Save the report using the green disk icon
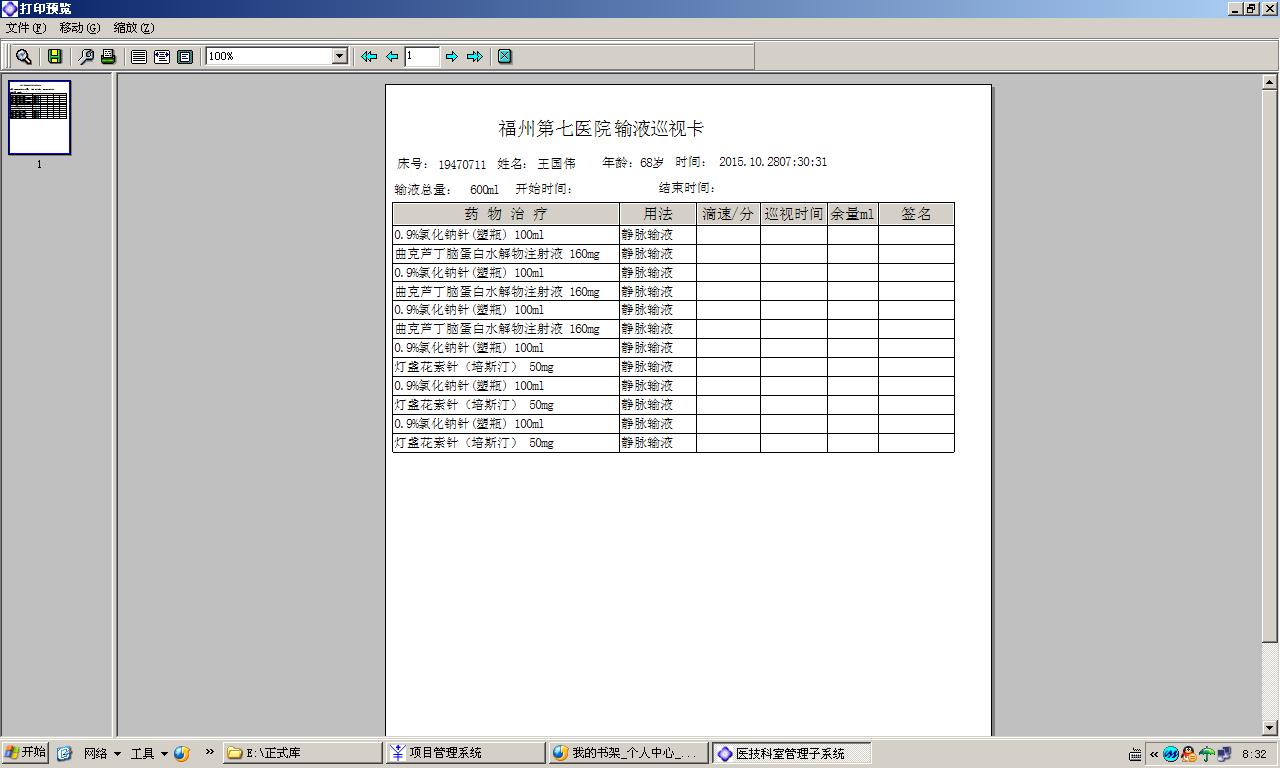 point(55,57)
